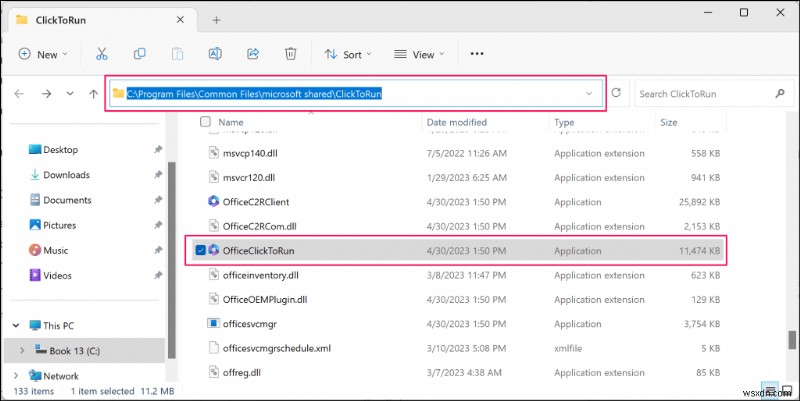Sort by the Type column header
The image size is (800, 401).
point(564,122)
